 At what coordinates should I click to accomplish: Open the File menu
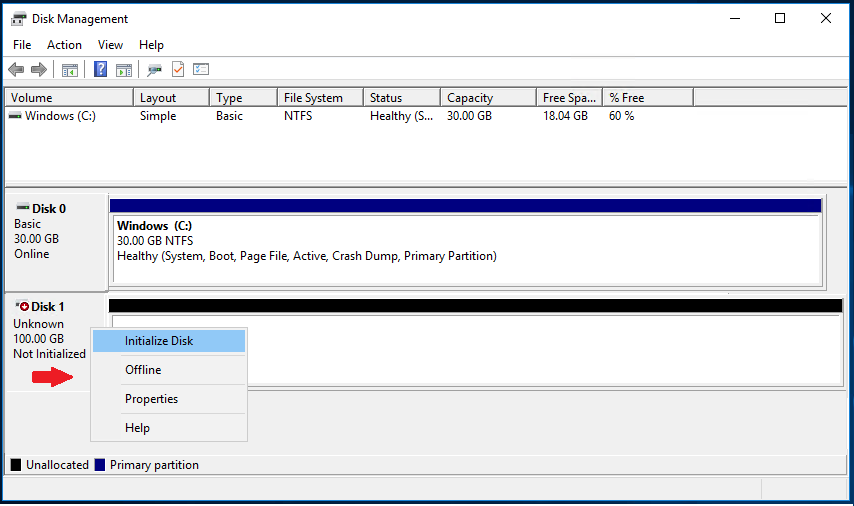(x=22, y=45)
